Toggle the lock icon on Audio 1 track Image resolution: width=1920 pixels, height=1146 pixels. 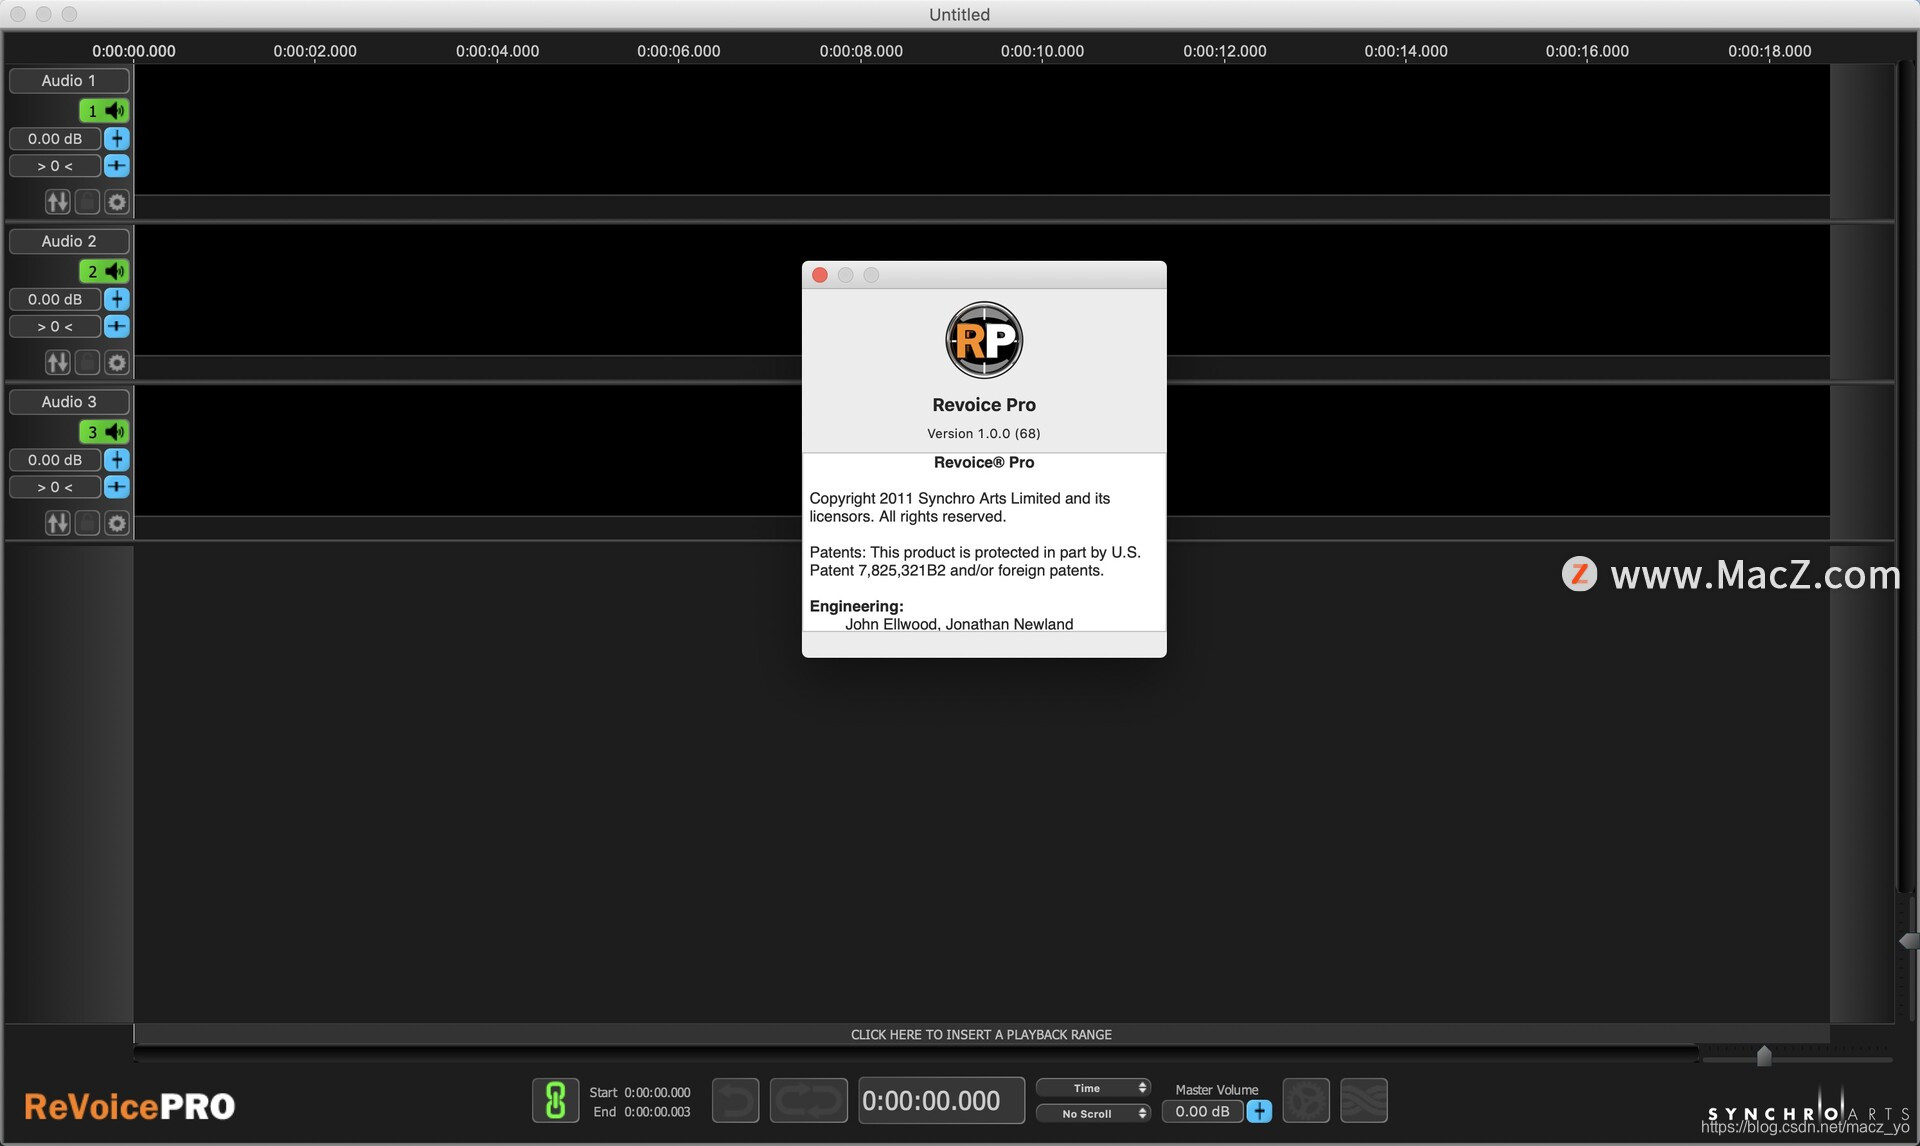point(88,202)
